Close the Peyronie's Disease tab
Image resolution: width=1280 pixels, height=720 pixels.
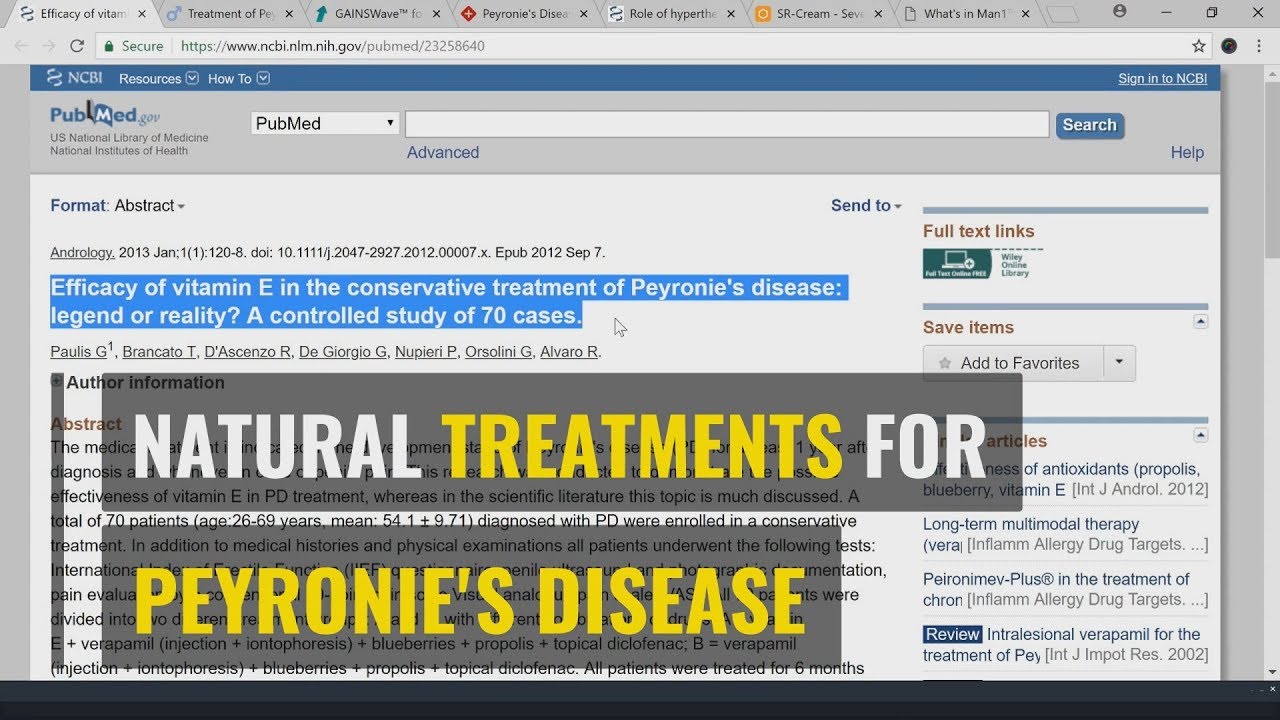583,14
